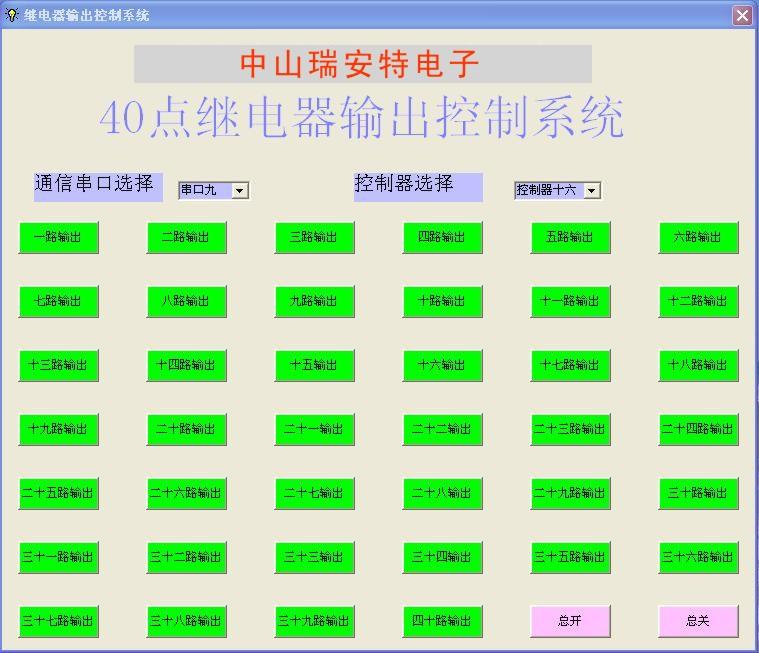Click the 二十一输出 button
This screenshot has height=653, width=759.
coord(315,429)
